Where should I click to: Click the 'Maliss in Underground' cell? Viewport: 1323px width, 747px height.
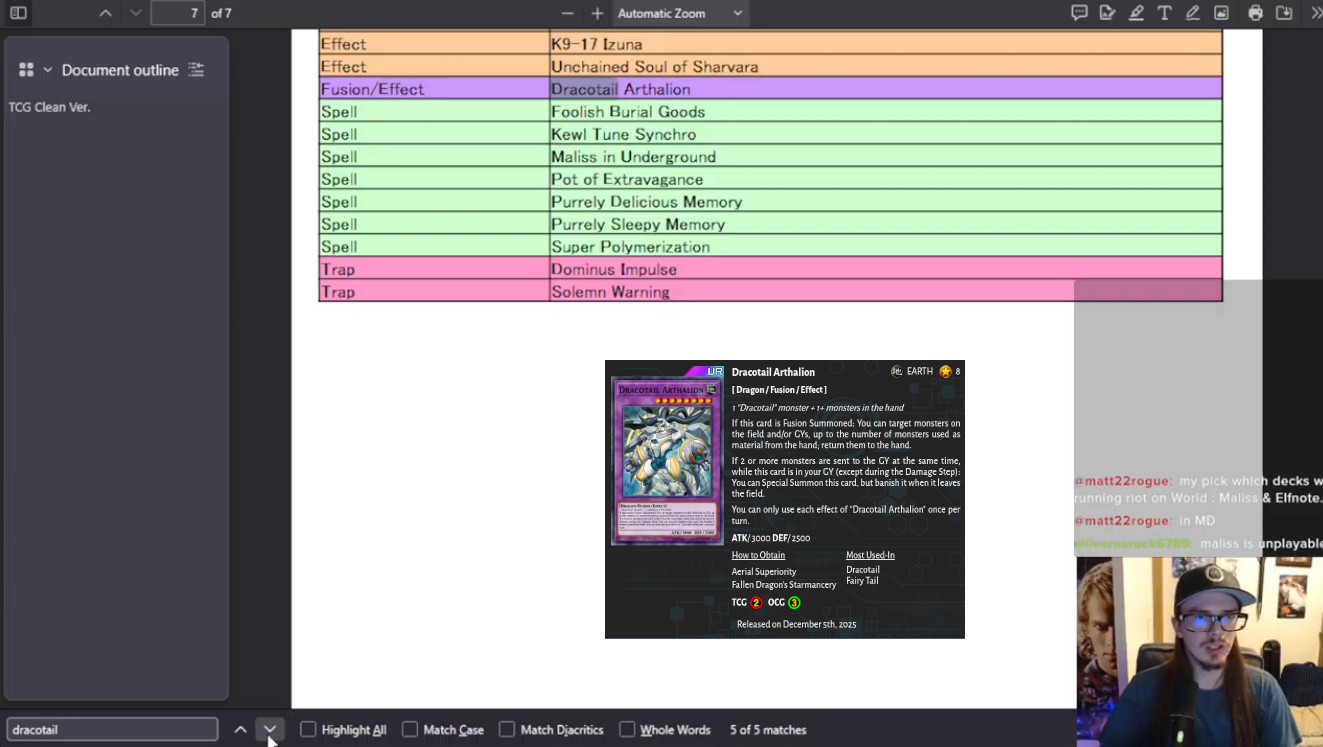[x=886, y=156]
